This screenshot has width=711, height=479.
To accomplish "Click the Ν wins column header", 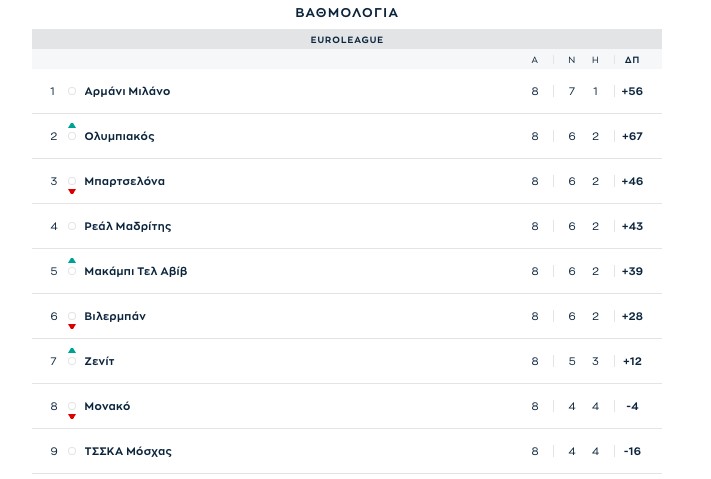I will 572,60.
